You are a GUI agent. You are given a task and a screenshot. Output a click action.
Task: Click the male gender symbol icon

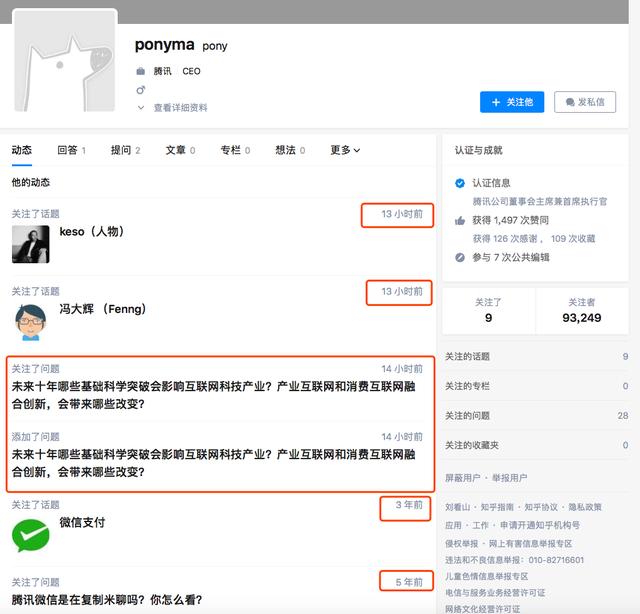(x=140, y=89)
